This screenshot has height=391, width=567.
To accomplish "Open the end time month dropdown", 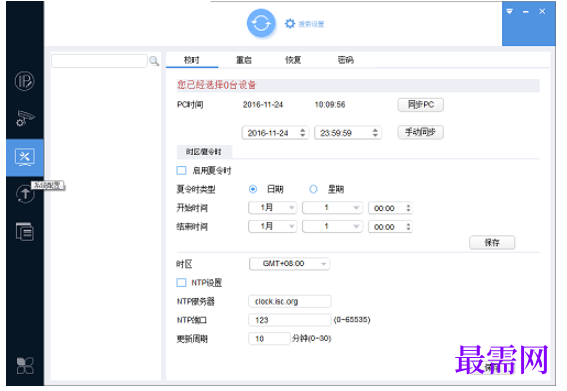I will pyautogui.click(x=272, y=226).
